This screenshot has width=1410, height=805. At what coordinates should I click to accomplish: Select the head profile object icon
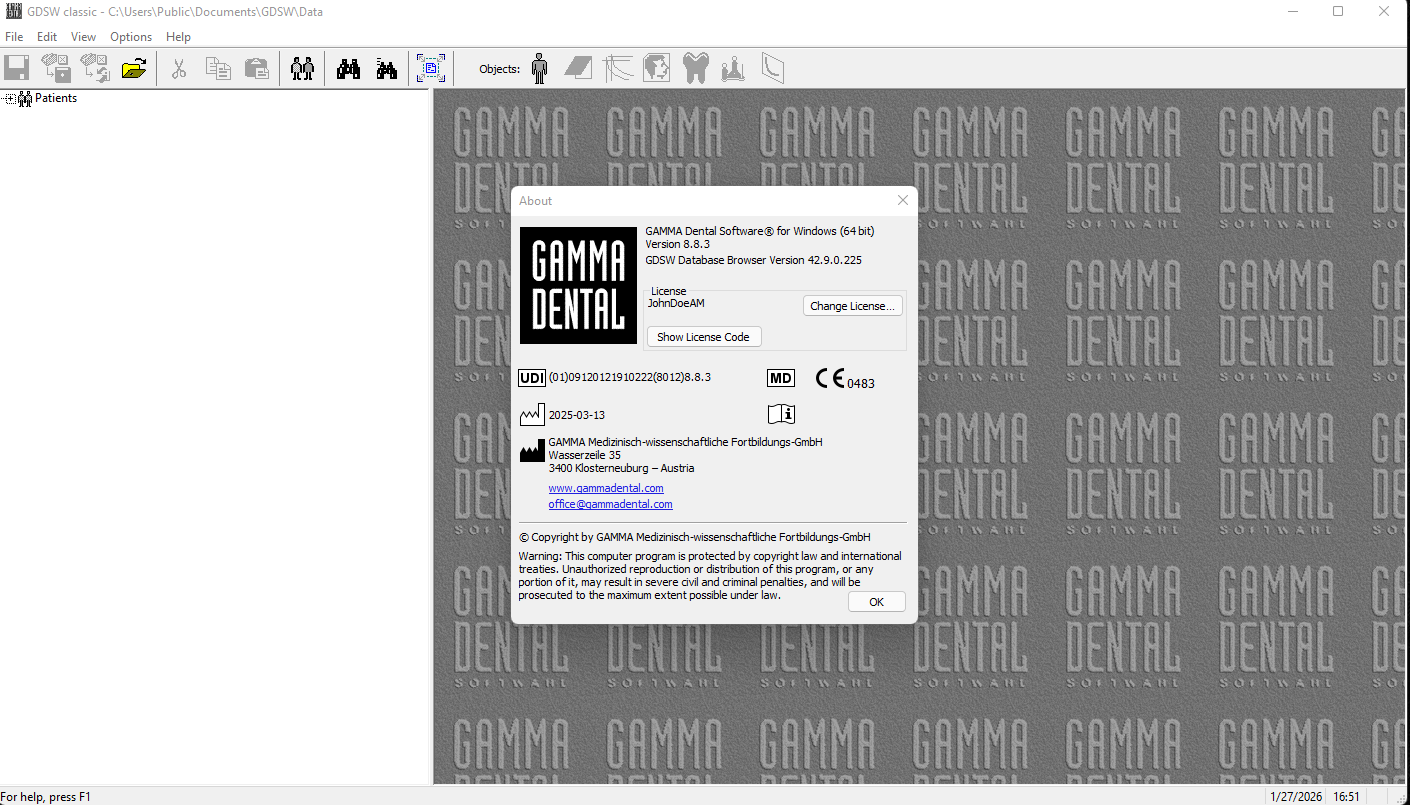pyautogui.click(x=656, y=68)
